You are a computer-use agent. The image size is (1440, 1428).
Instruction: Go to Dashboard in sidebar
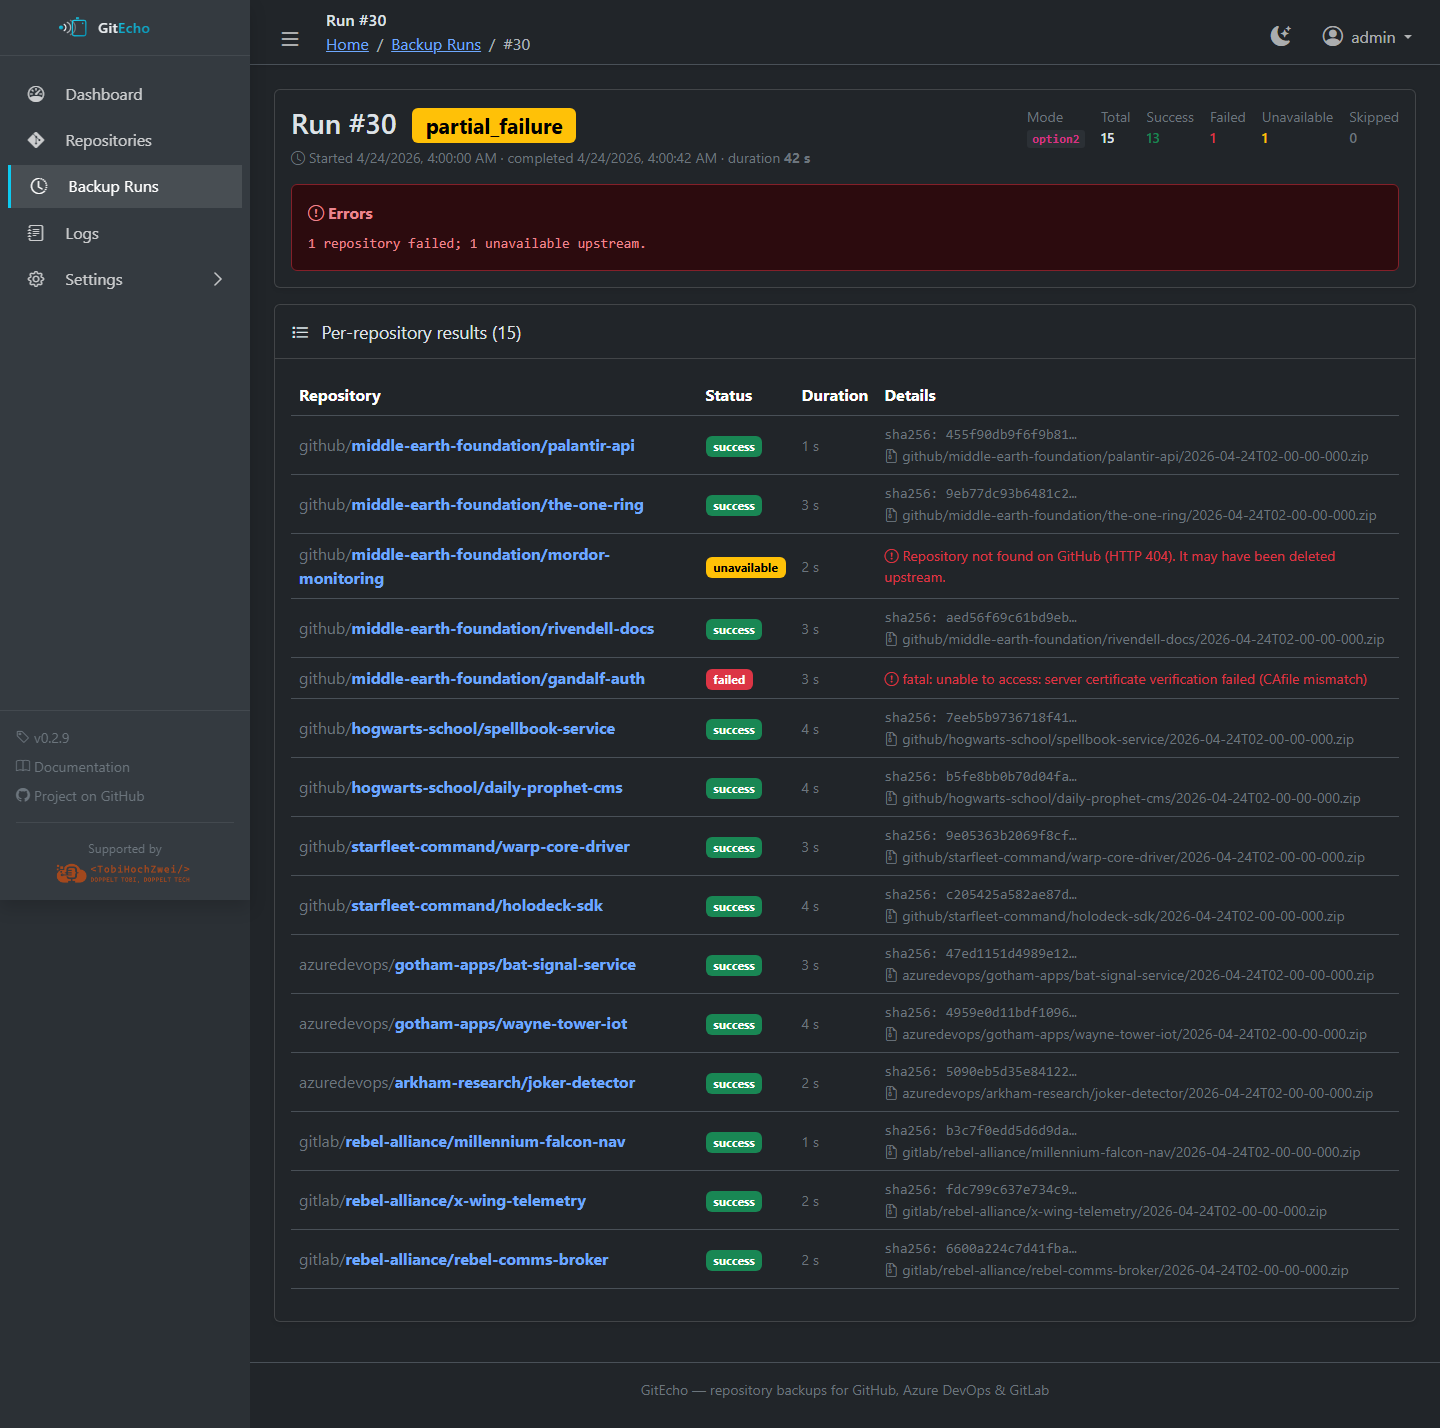[x=104, y=95]
